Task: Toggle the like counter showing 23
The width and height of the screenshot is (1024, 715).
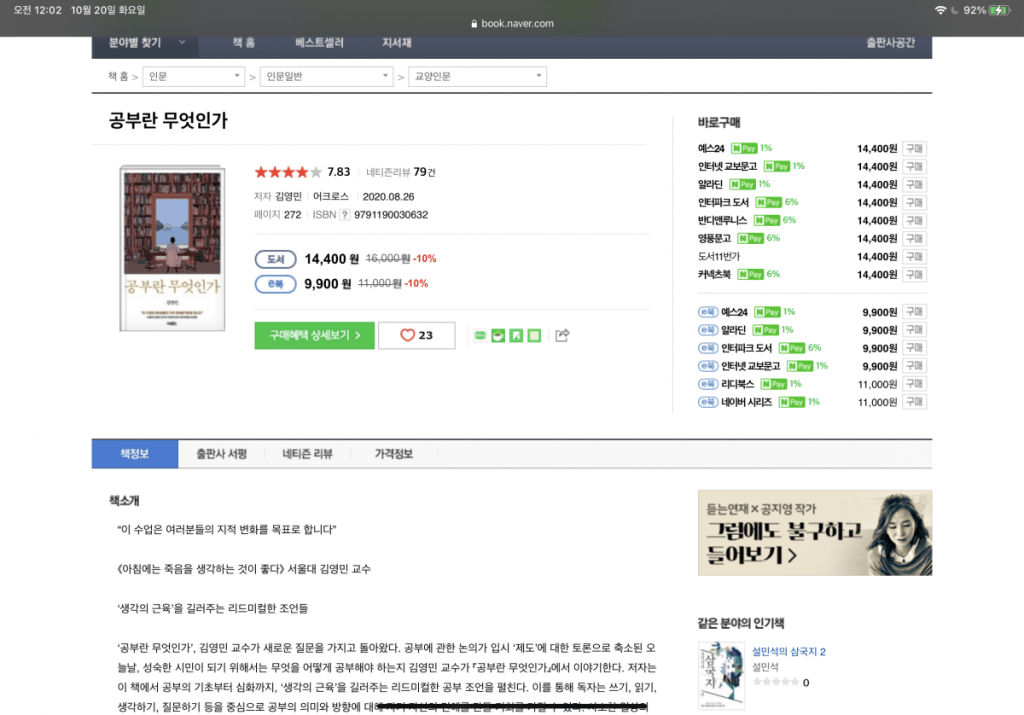Action: (x=417, y=335)
